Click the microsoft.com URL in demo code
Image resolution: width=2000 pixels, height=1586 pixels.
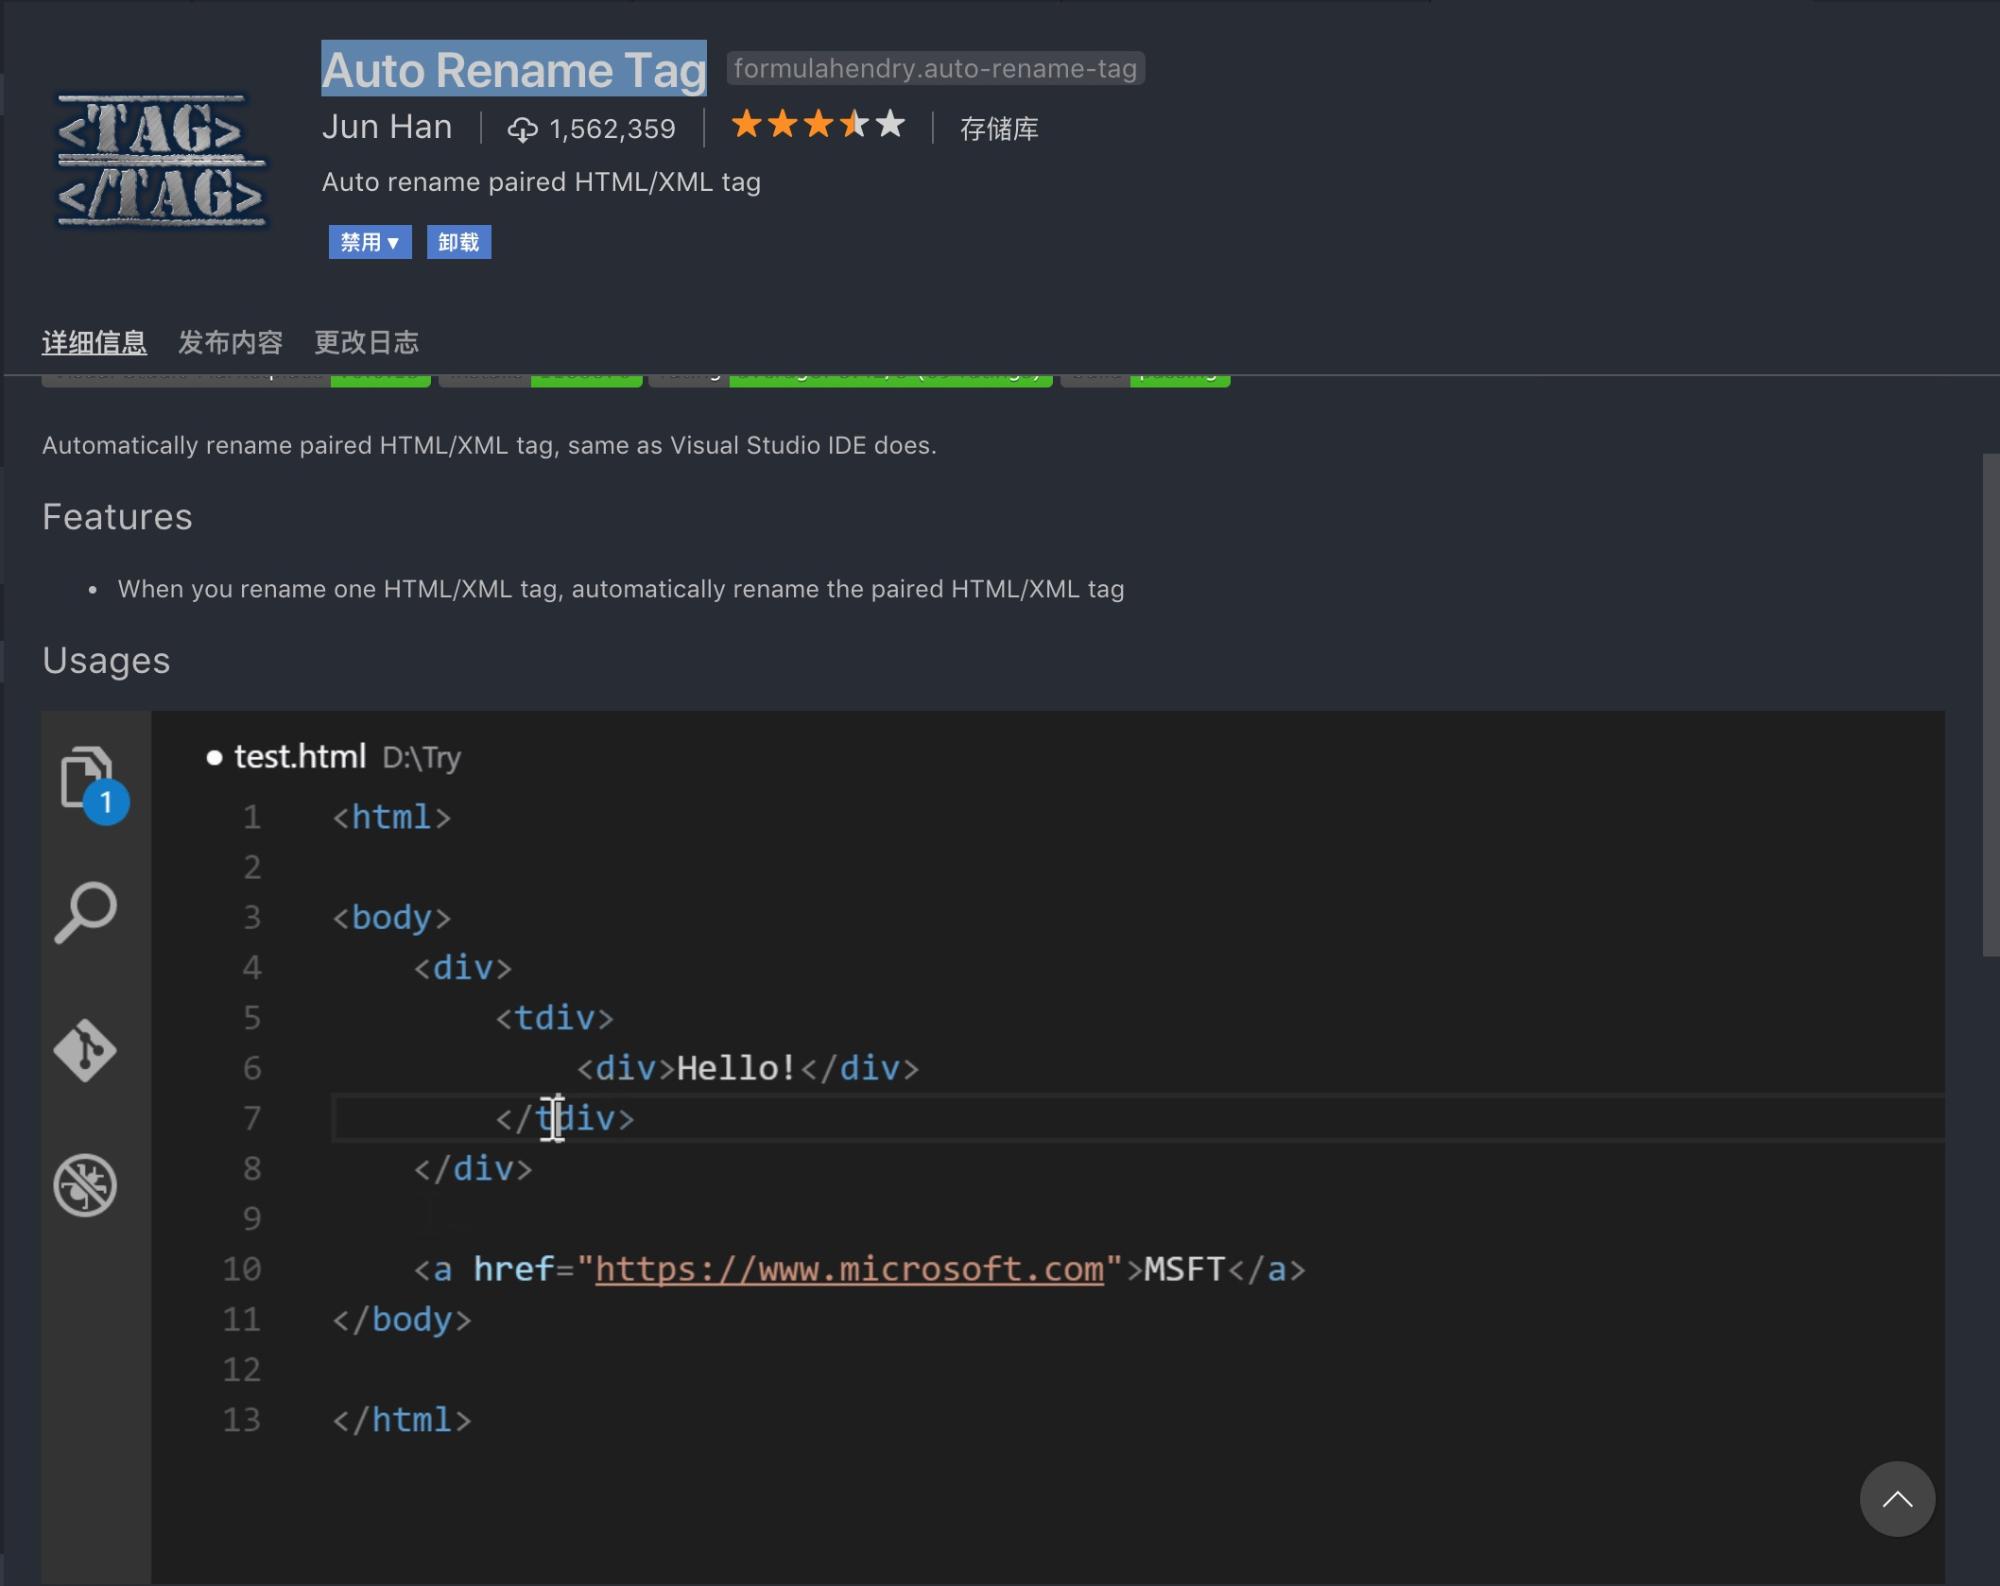click(849, 1269)
